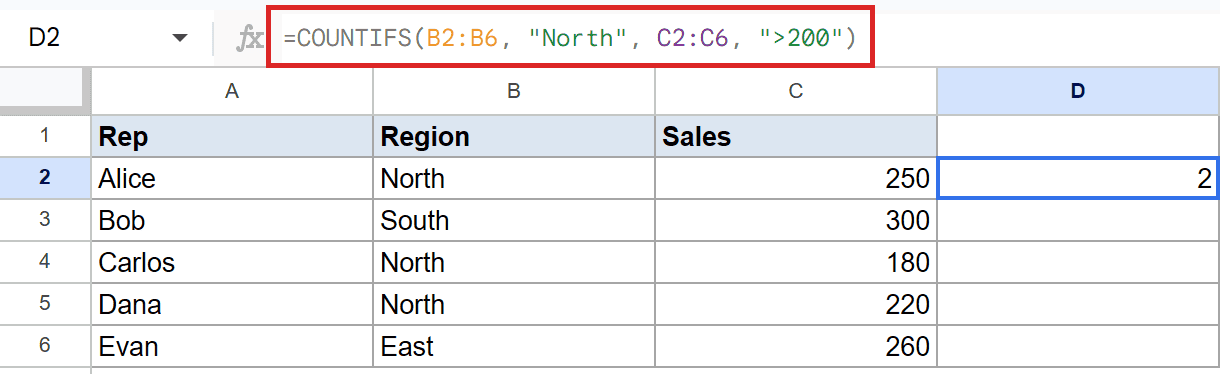The image size is (1220, 374).
Task: Select the sales value 300
Action: pyautogui.click(x=796, y=220)
